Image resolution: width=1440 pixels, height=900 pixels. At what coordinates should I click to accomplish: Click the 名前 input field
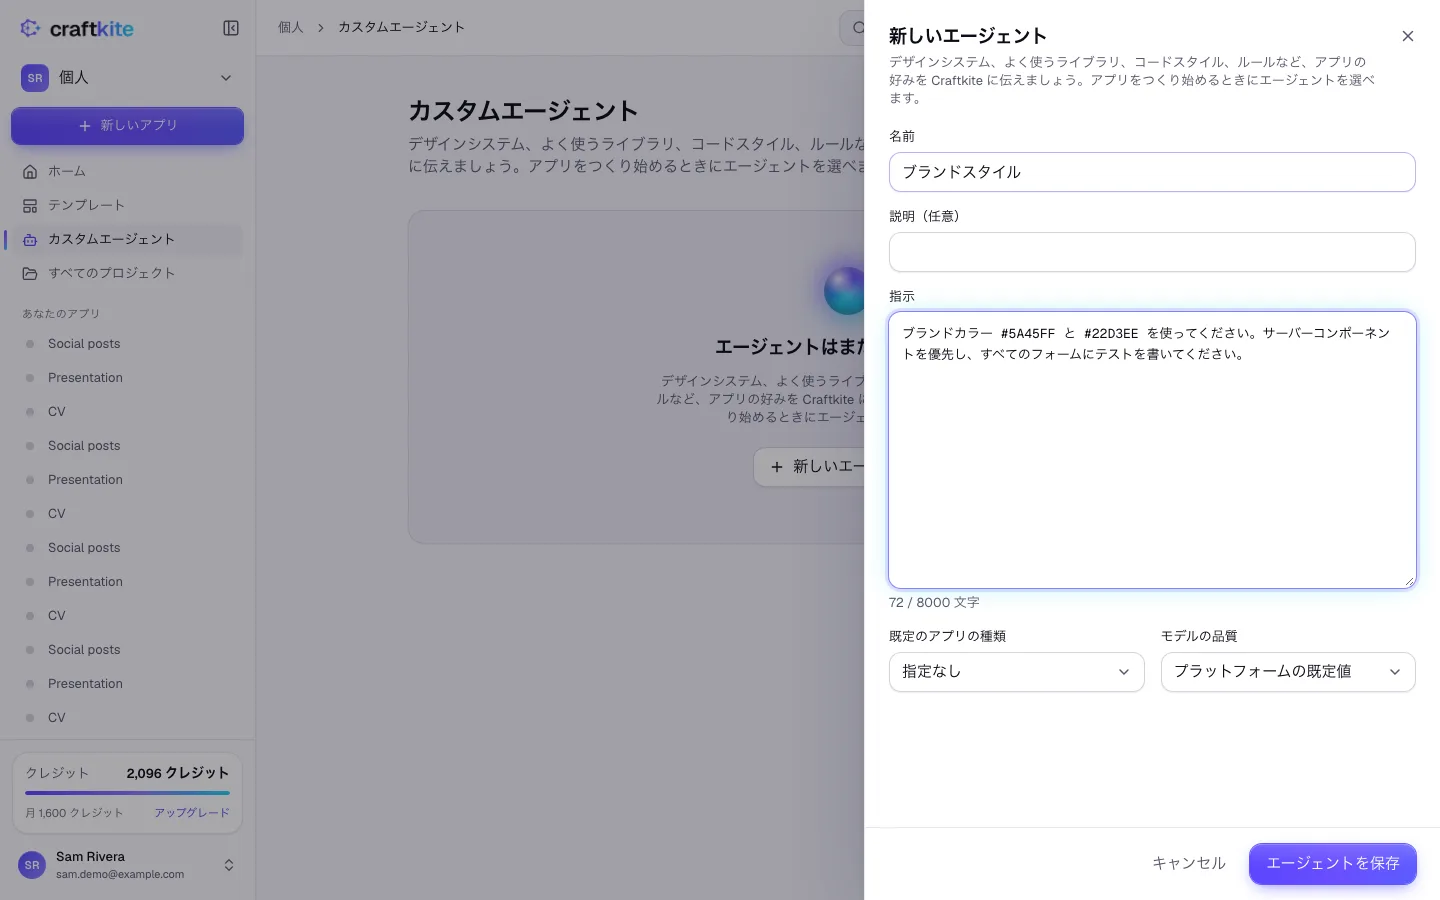[x=1152, y=172]
